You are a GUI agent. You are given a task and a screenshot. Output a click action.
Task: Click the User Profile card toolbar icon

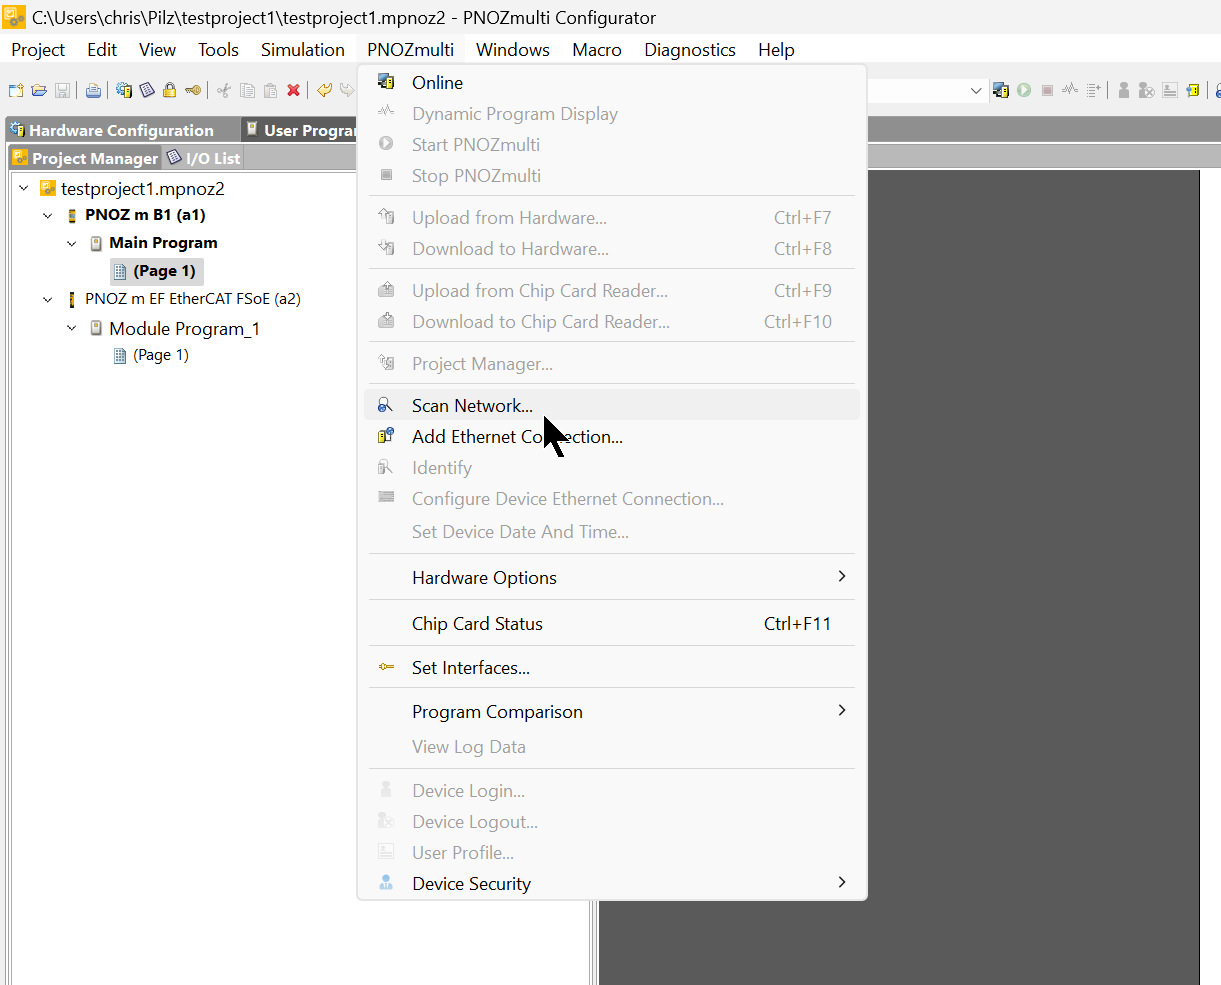tap(1170, 90)
